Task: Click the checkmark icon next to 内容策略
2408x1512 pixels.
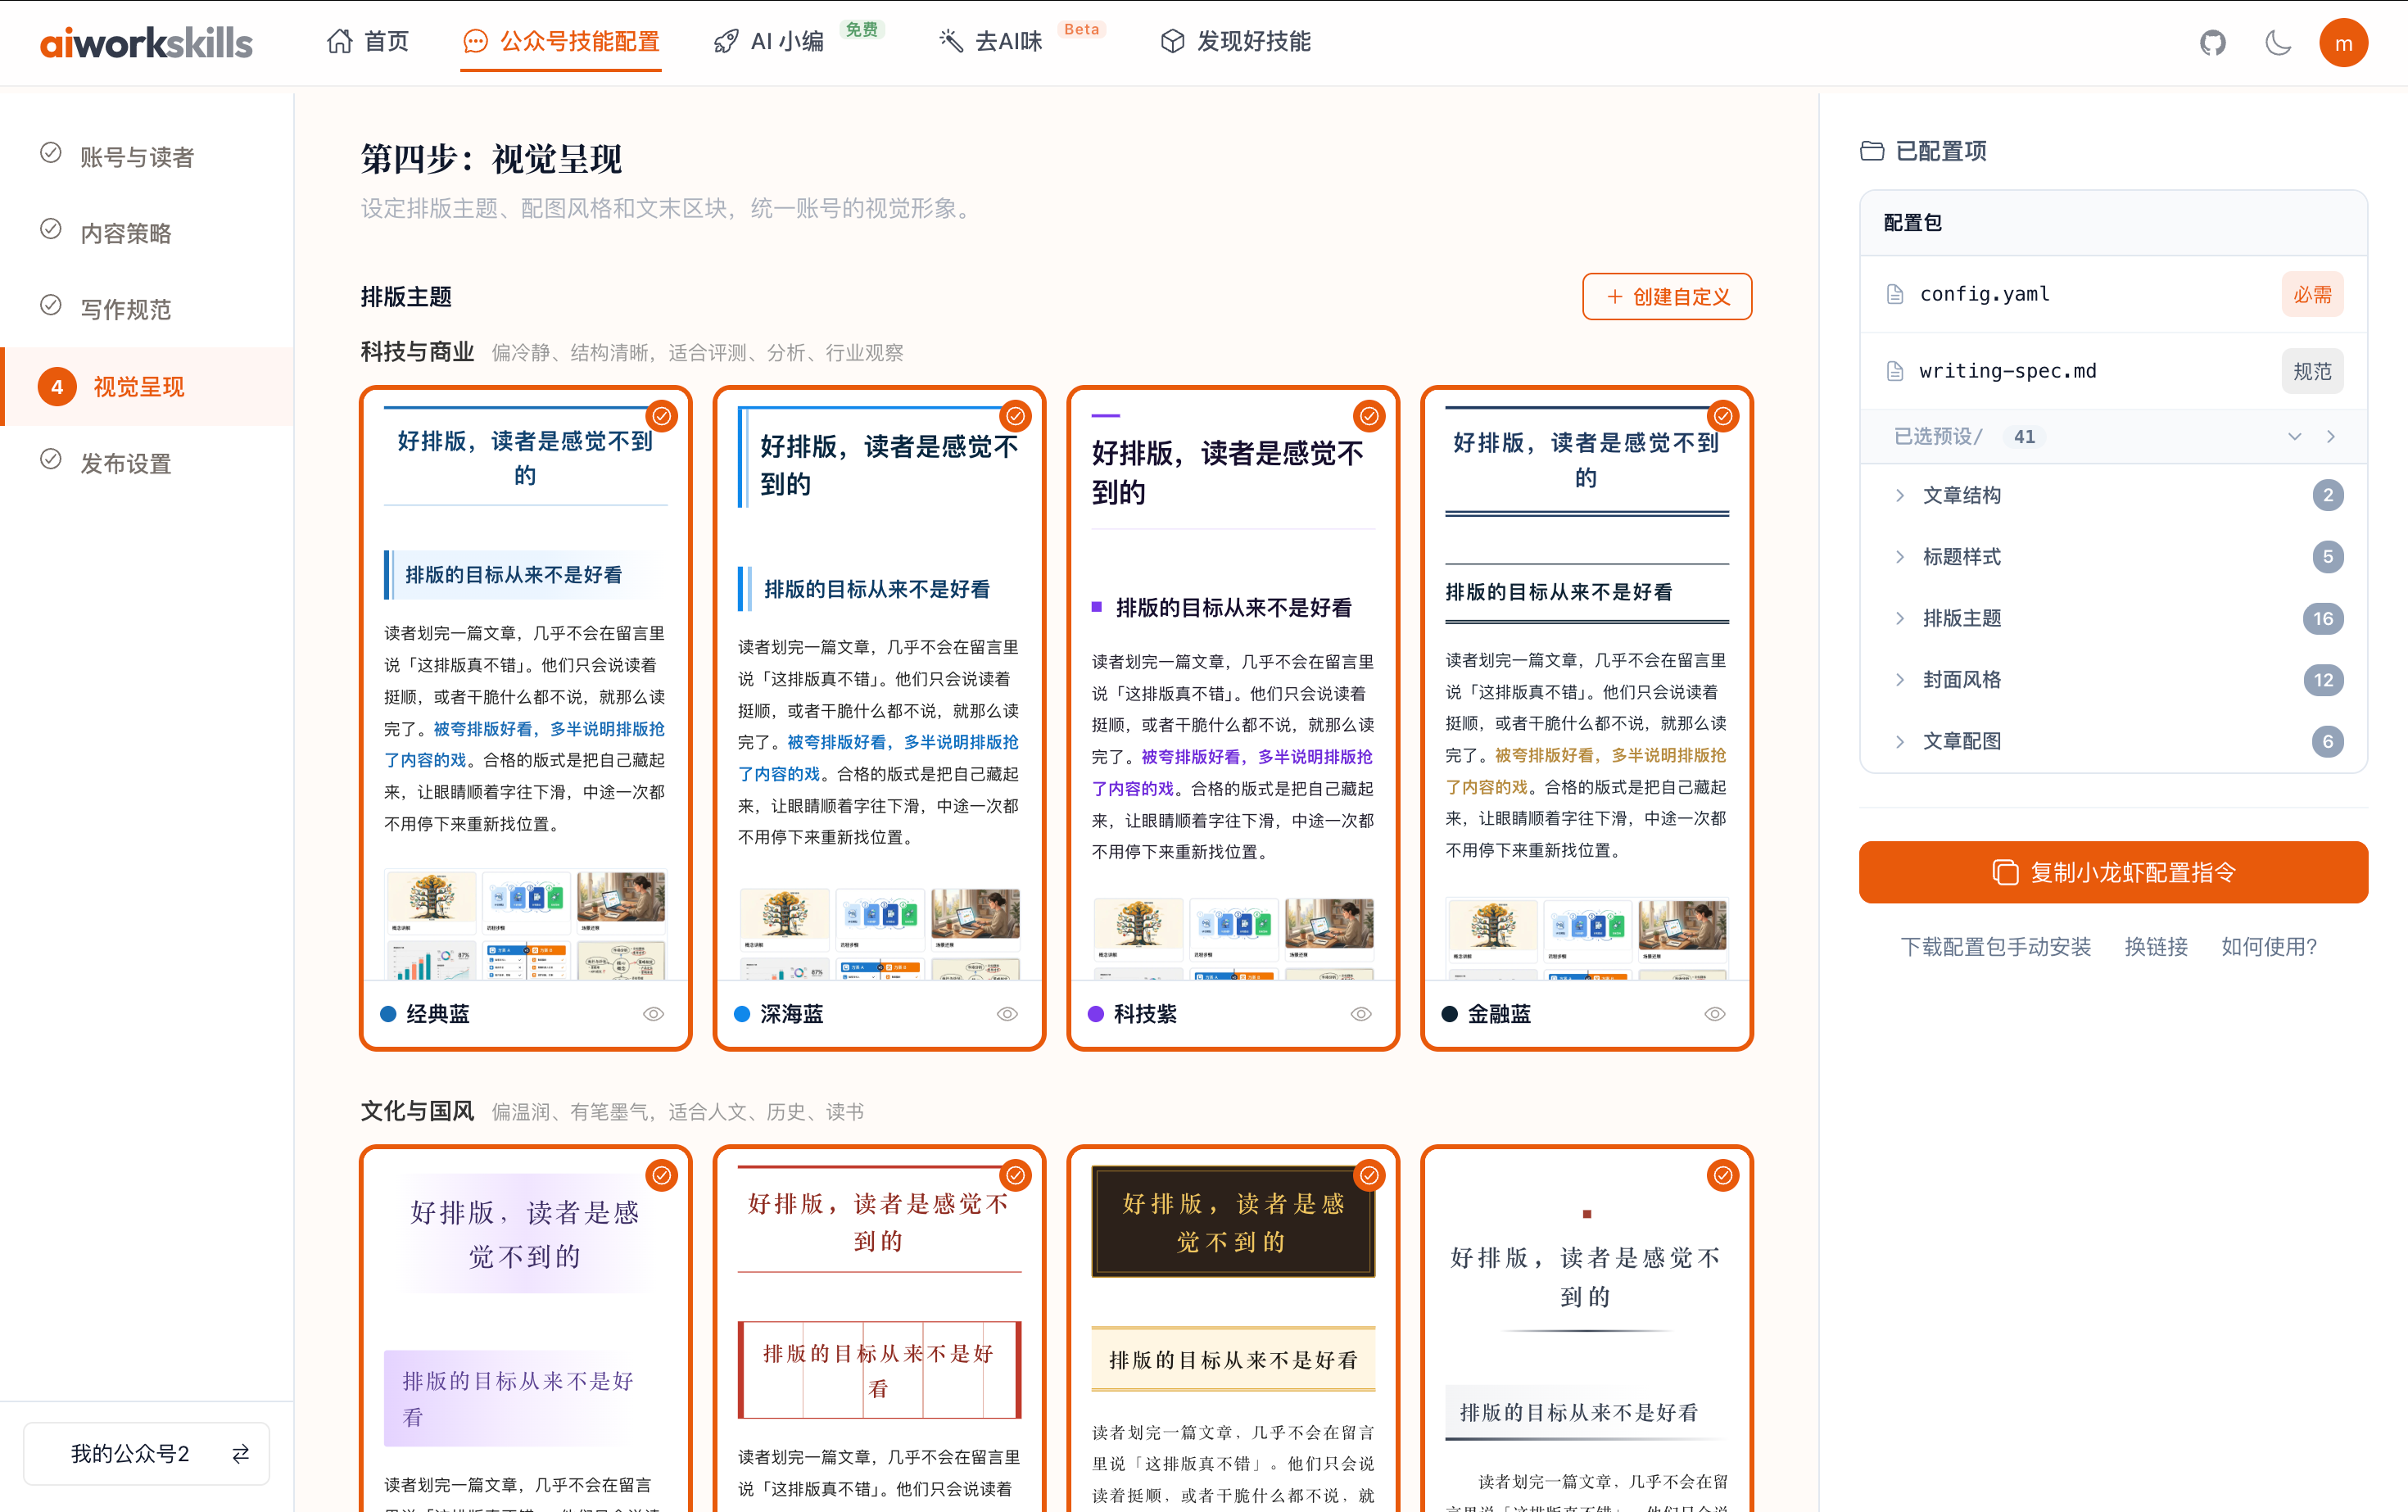Action: point(51,229)
